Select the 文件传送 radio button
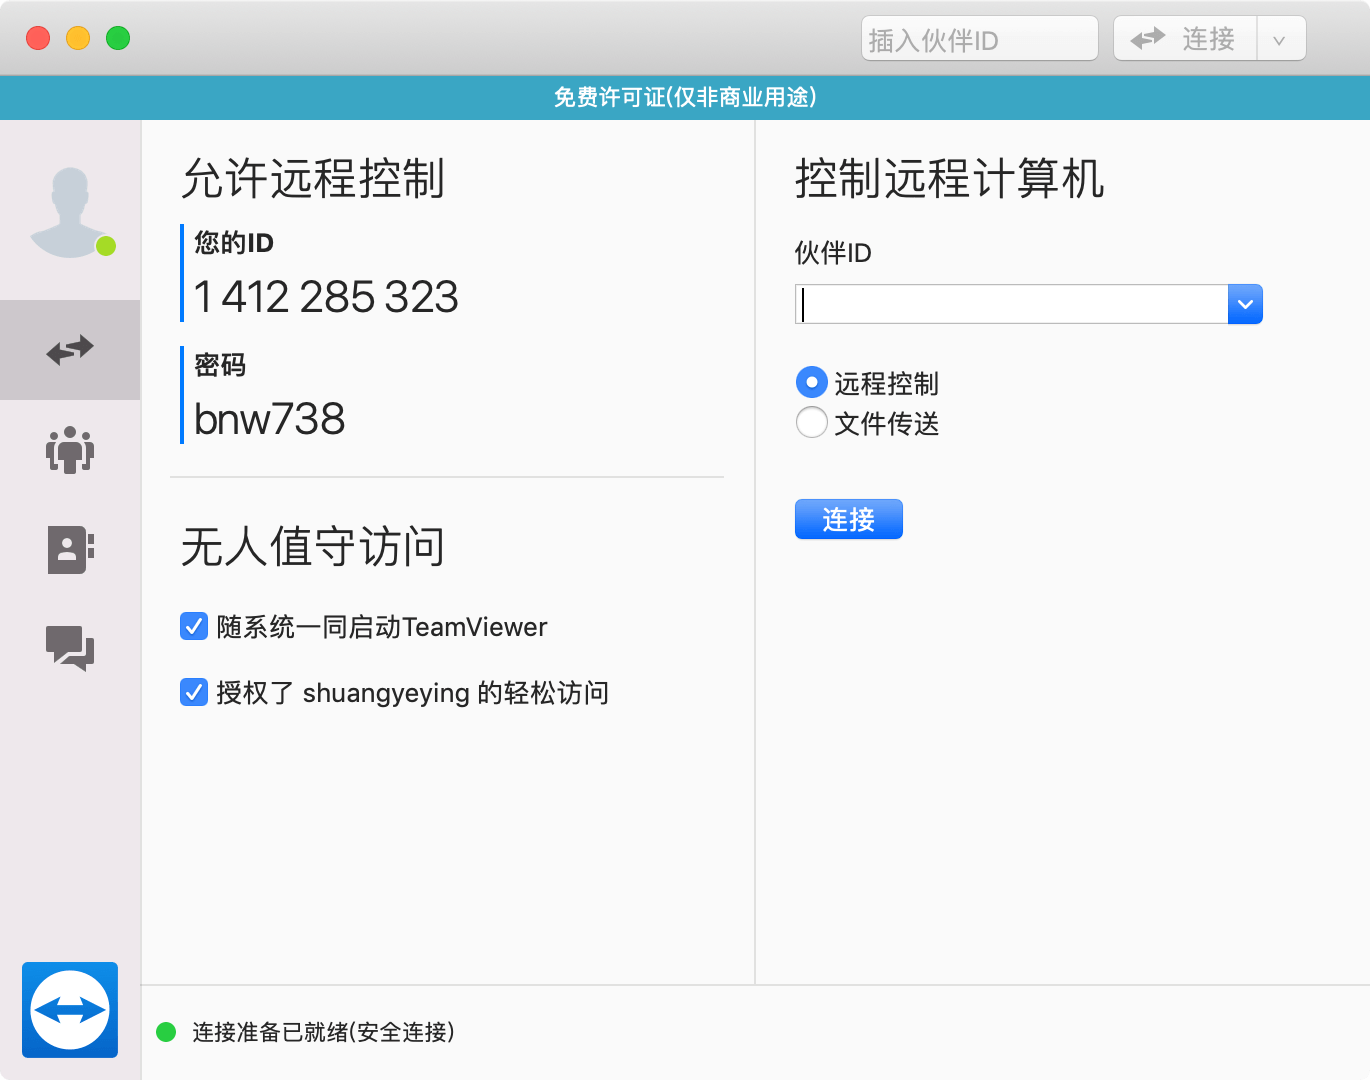The height and width of the screenshot is (1080, 1370). (x=812, y=422)
